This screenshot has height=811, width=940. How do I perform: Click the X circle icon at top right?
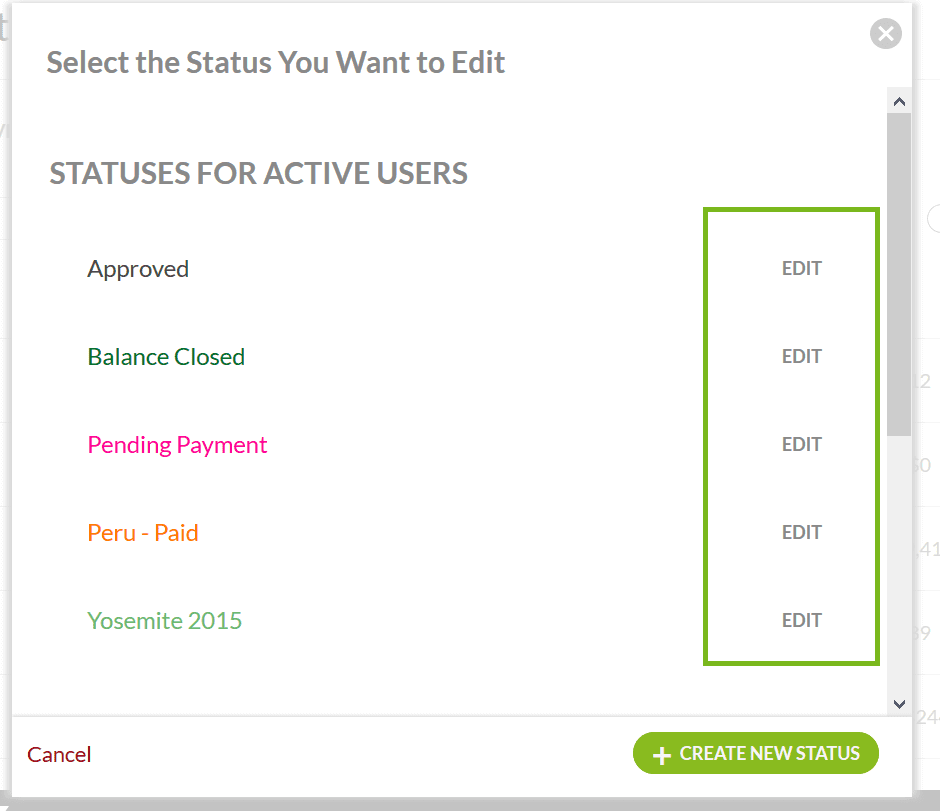tap(885, 33)
